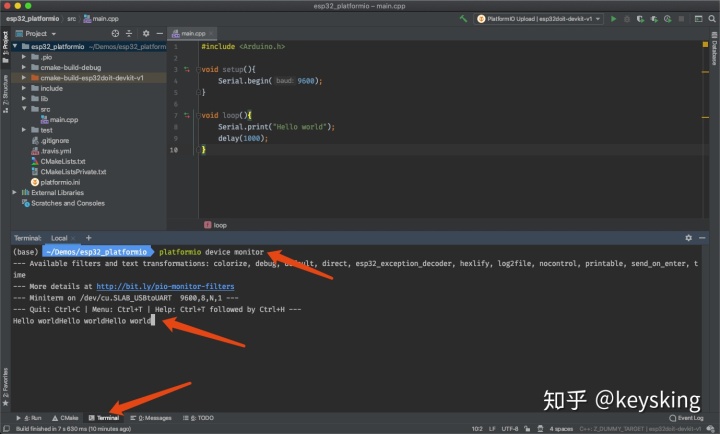Open Project panel gear settings
The height and width of the screenshot is (434, 720).
(146, 34)
